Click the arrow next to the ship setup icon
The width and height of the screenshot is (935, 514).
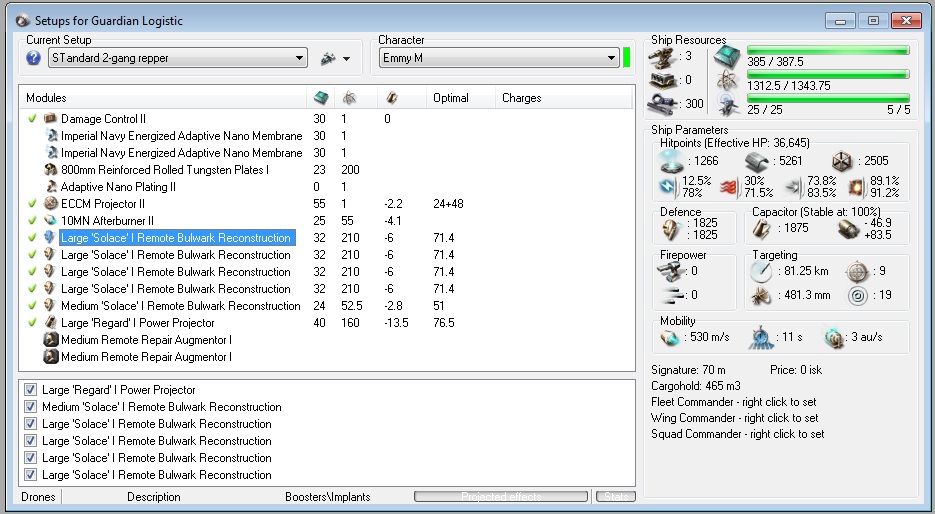(346, 59)
